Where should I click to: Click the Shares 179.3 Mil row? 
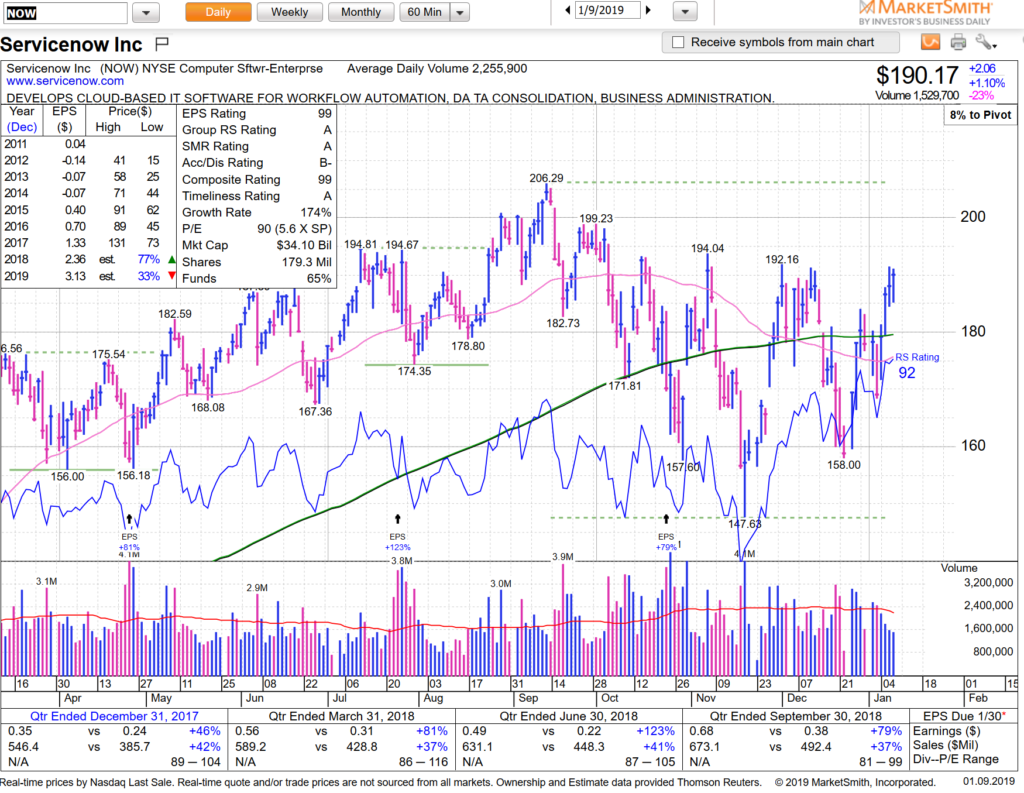point(257,262)
